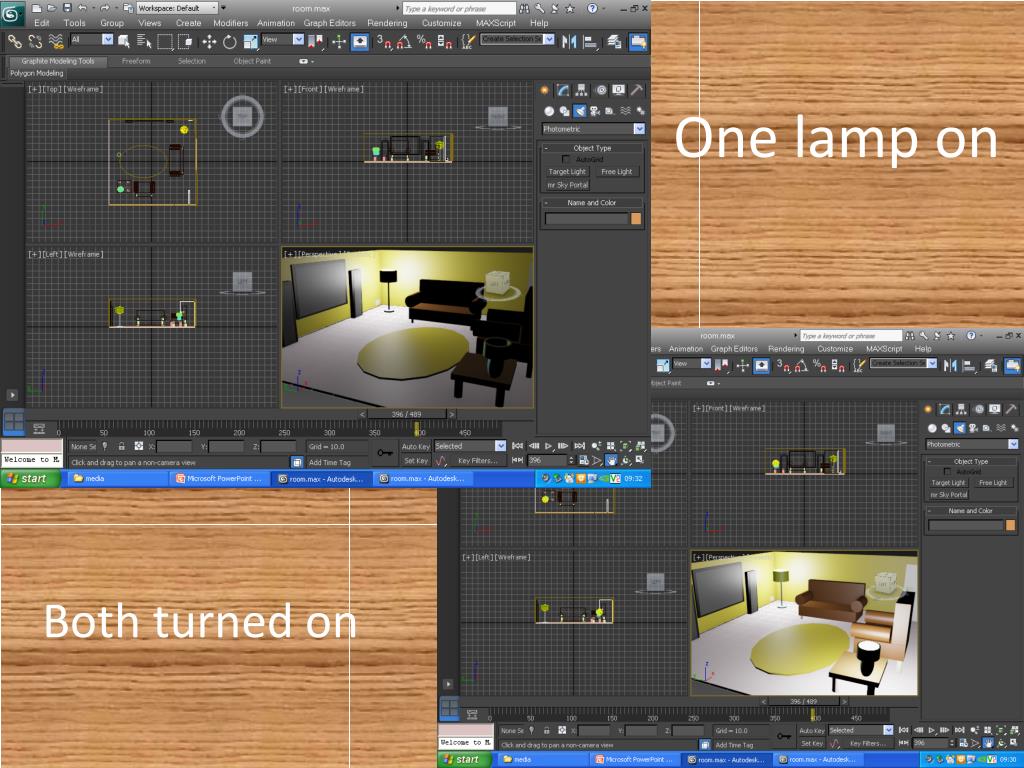Select Geometry category in upper window Create panel
The image size is (1024, 768).
(x=549, y=111)
